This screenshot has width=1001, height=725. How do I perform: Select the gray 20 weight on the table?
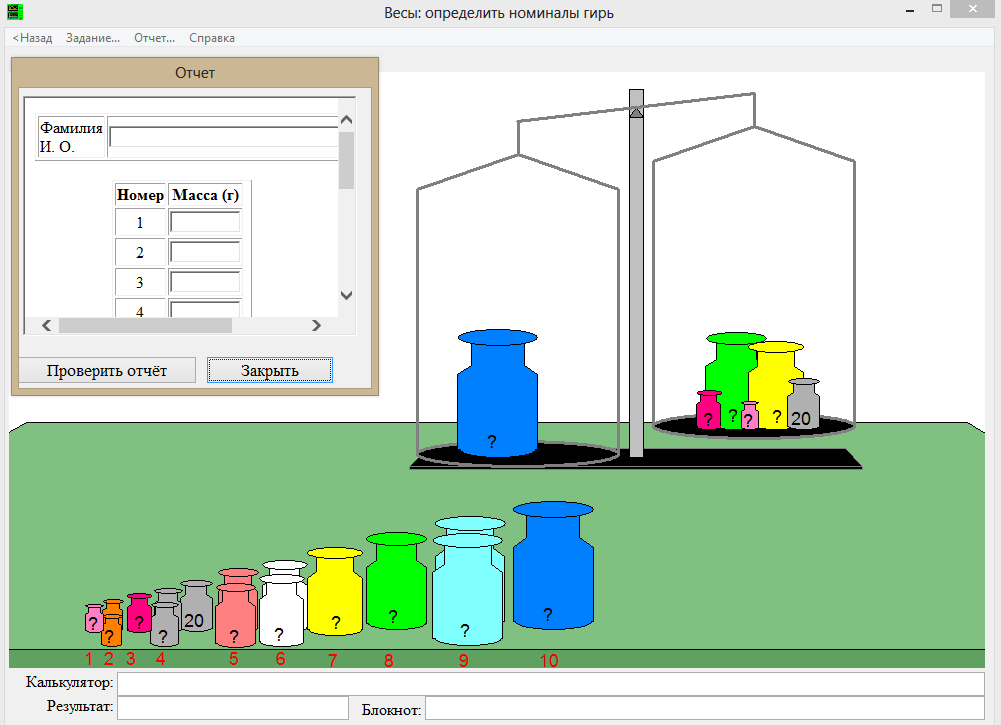(x=197, y=610)
